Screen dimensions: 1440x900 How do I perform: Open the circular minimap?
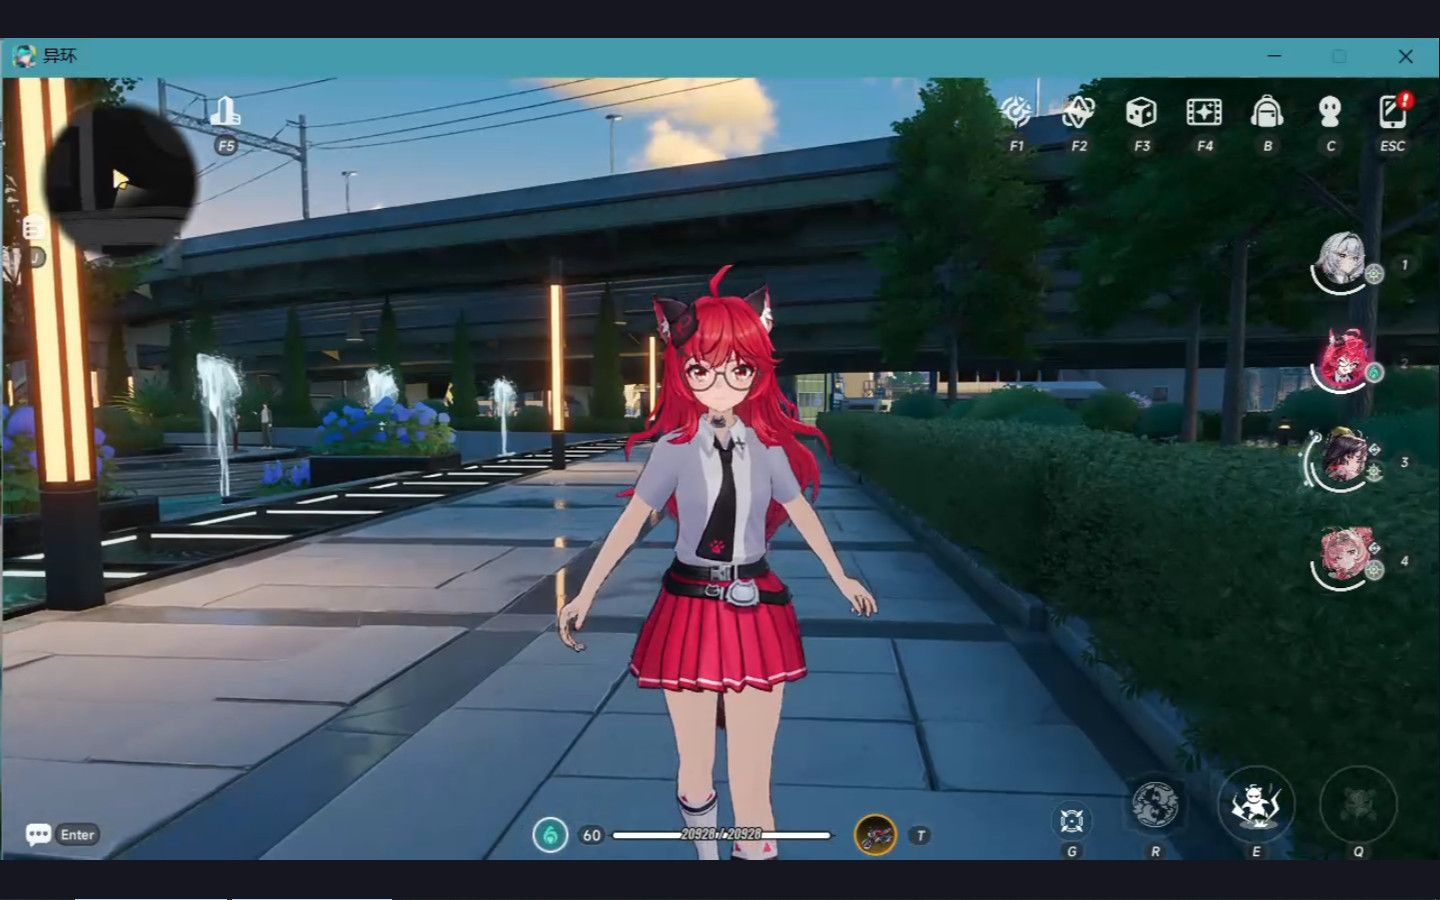120,180
